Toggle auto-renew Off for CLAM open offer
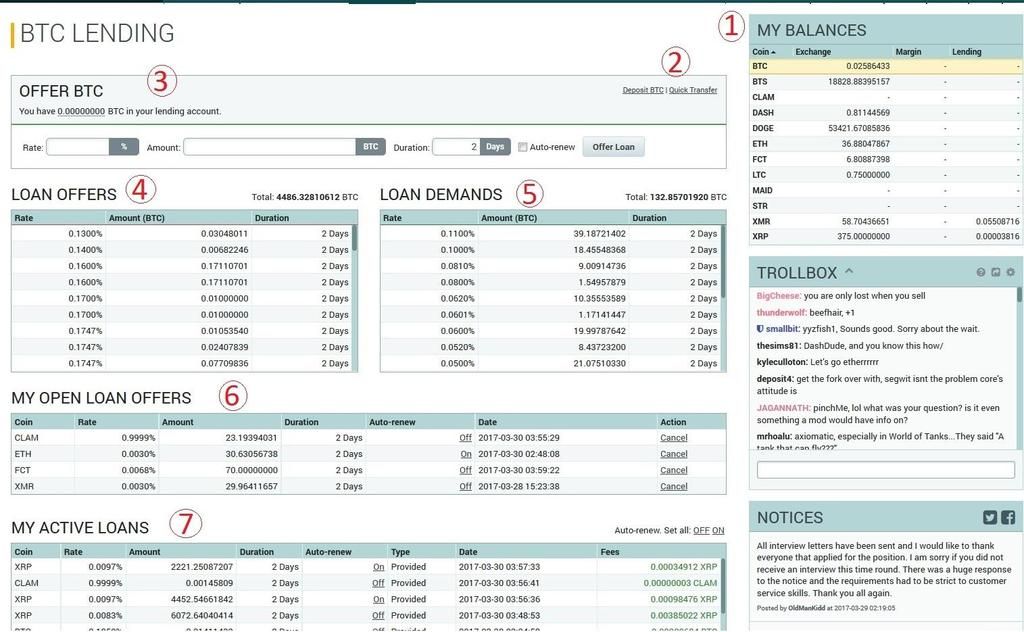Viewport: 1024px width, 632px height. (465, 438)
